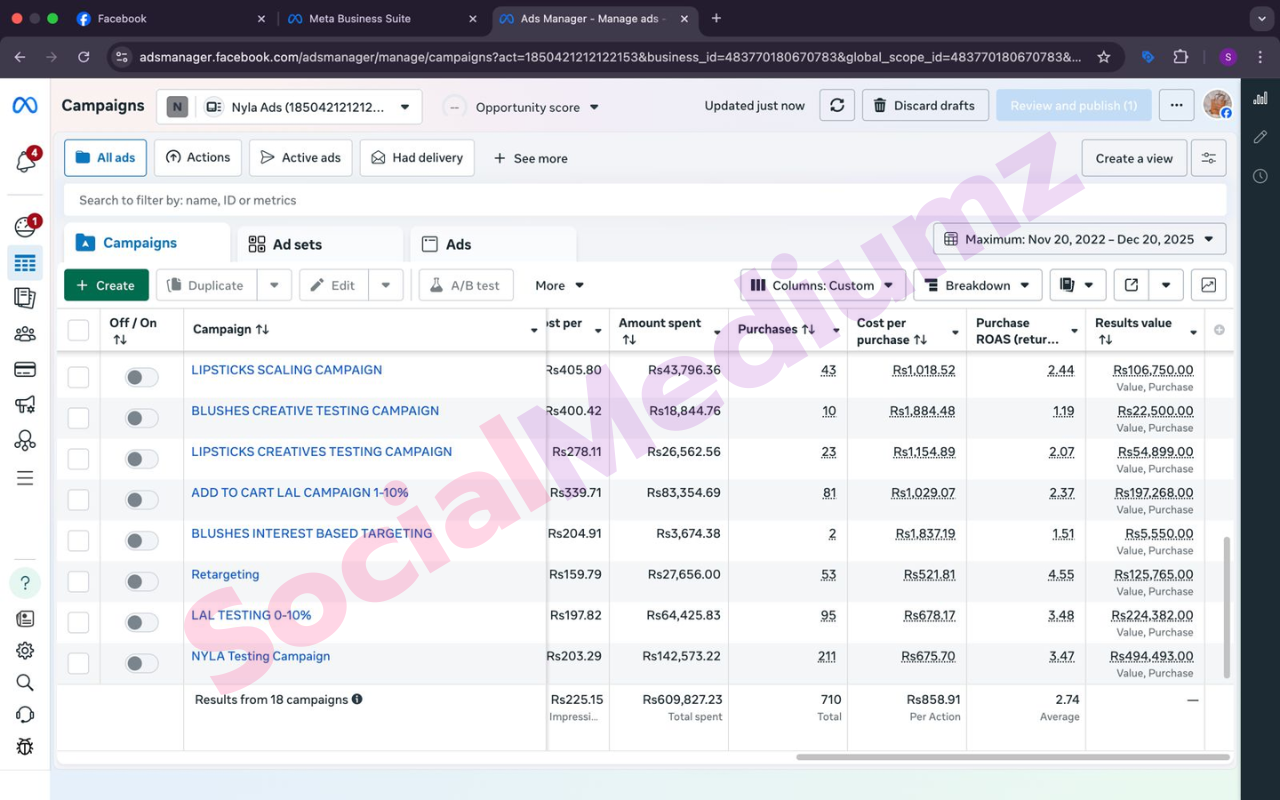This screenshot has height=800, width=1280.
Task: Expand the Columns: Custom dropdown
Action: 823,285
